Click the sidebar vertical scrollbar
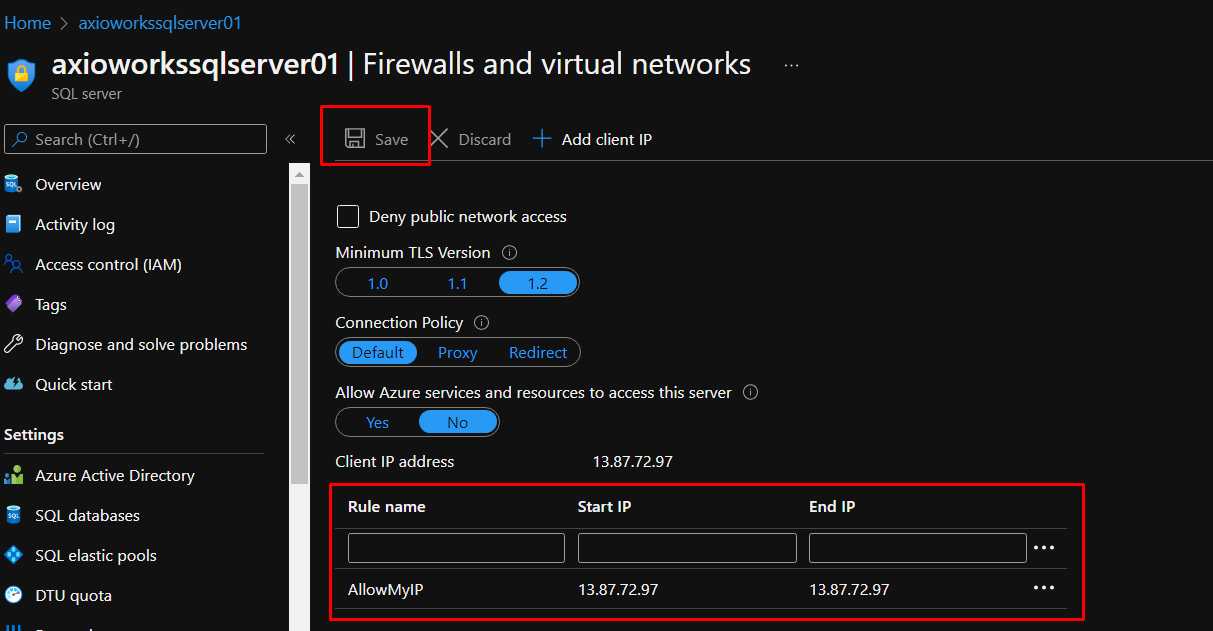The width and height of the screenshot is (1213, 631). coord(298,335)
